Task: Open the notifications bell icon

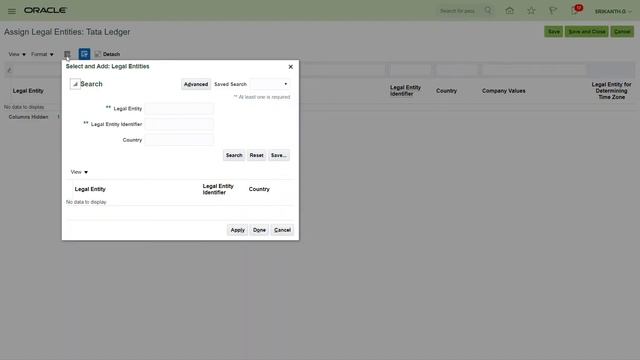Action: 575,11
